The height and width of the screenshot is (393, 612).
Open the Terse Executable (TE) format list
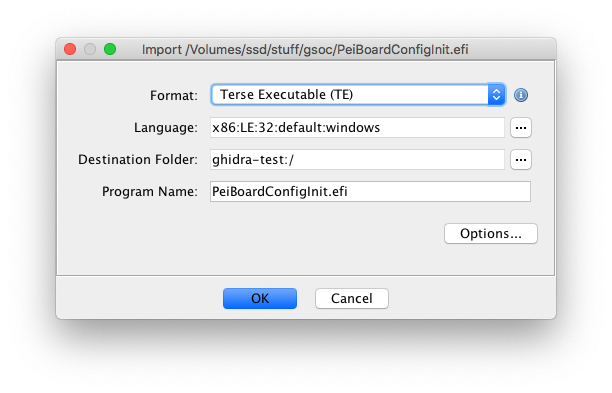click(x=358, y=94)
